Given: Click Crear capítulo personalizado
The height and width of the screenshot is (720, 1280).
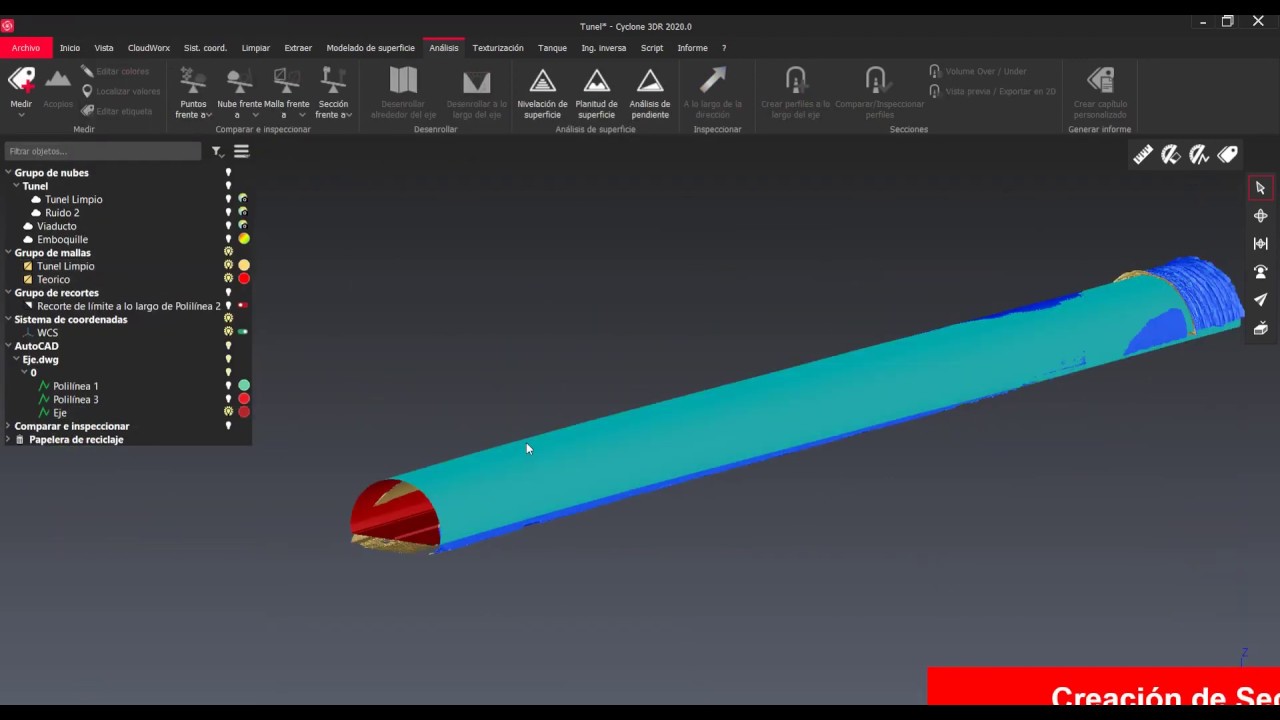Looking at the screenshot, I should coord(1100,92).
